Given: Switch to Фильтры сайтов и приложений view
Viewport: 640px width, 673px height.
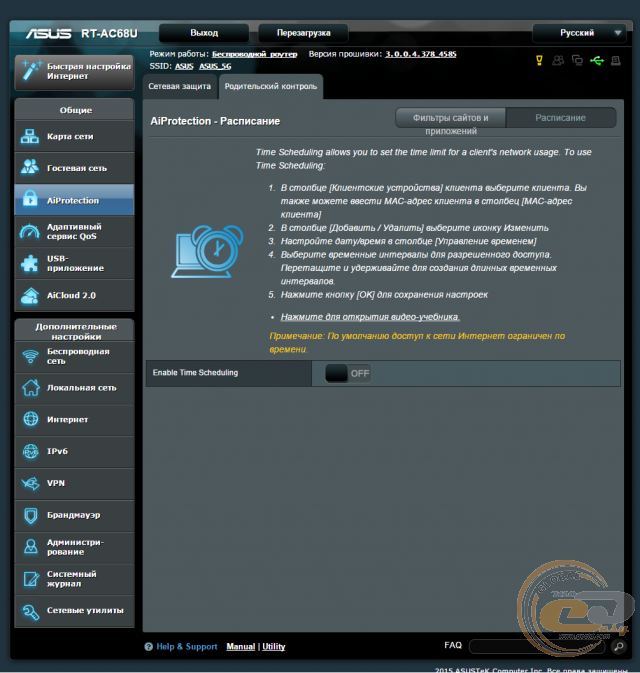Looking at the screenshot, I should point(450,118).
